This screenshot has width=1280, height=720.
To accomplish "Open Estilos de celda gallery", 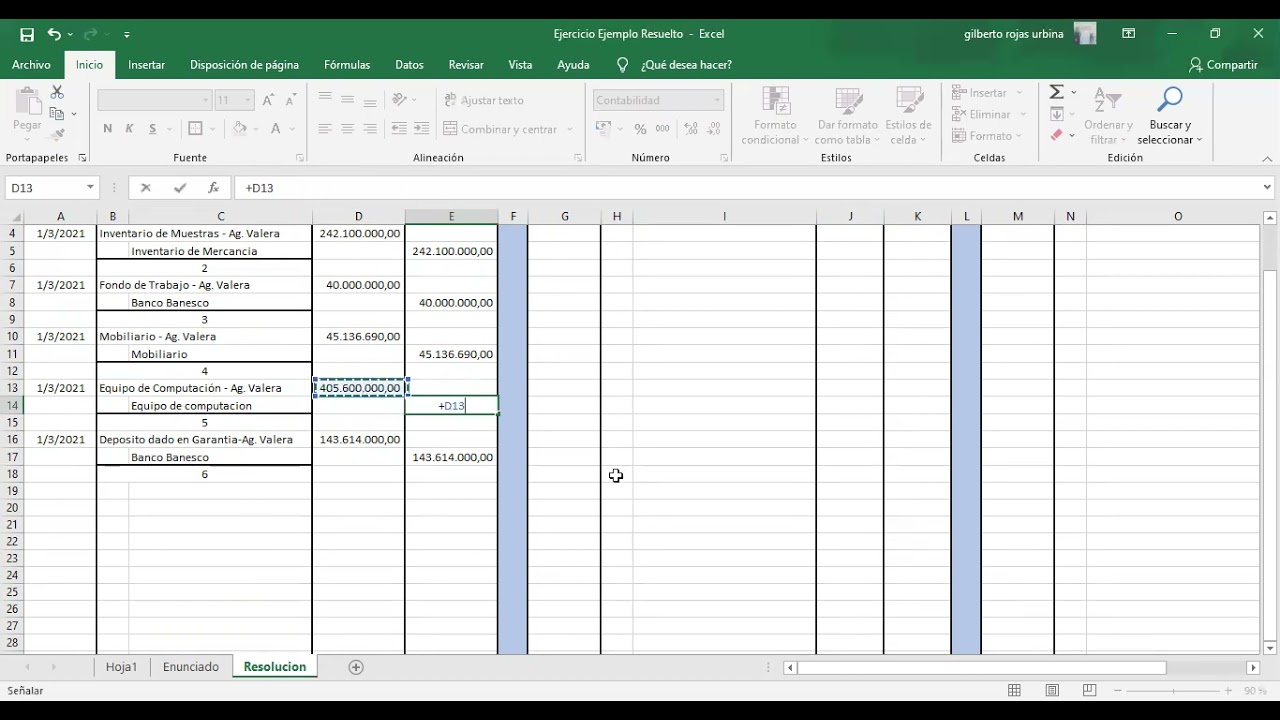I will (908, 116).
